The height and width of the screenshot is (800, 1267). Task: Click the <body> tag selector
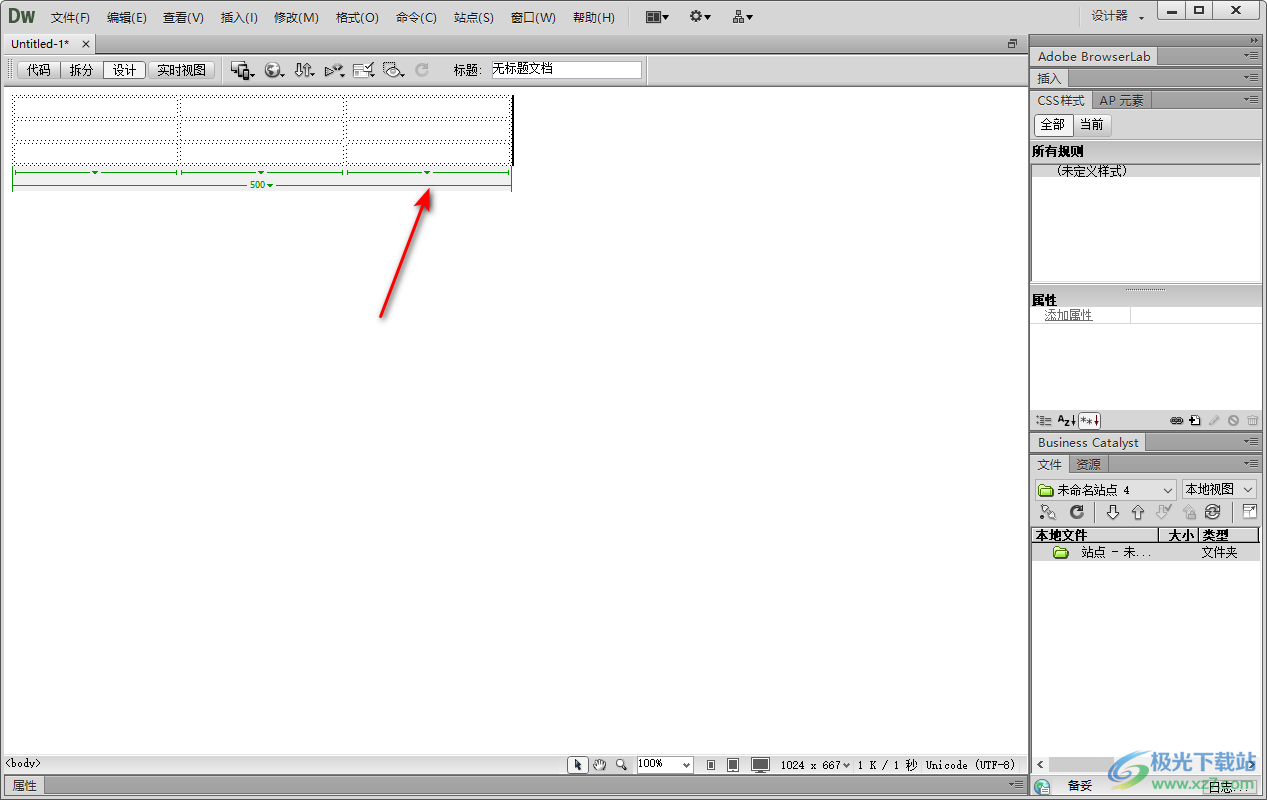coord(23,763)
